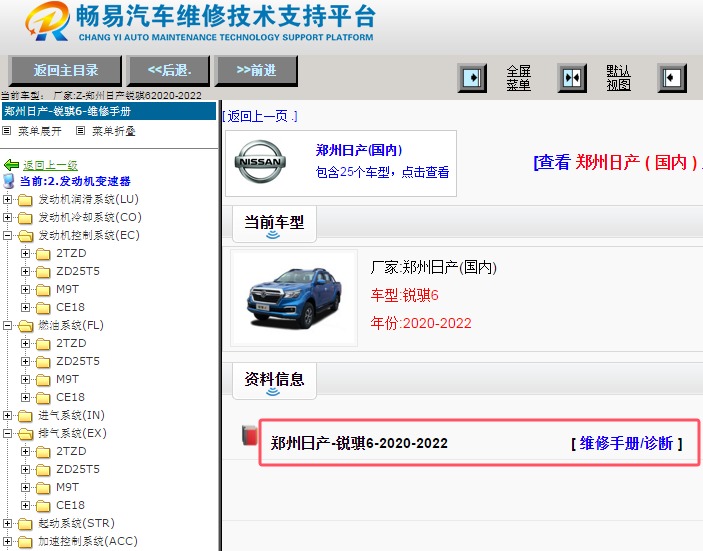Open the 维修手册/诊断 link

(x=626, y=443)
